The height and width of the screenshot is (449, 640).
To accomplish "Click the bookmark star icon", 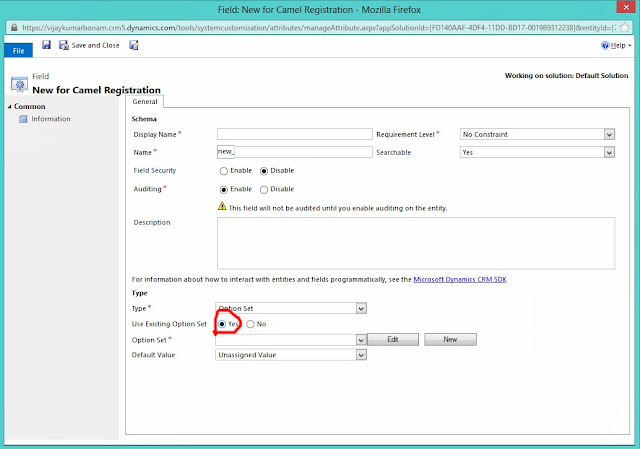I will pos(624,27).
